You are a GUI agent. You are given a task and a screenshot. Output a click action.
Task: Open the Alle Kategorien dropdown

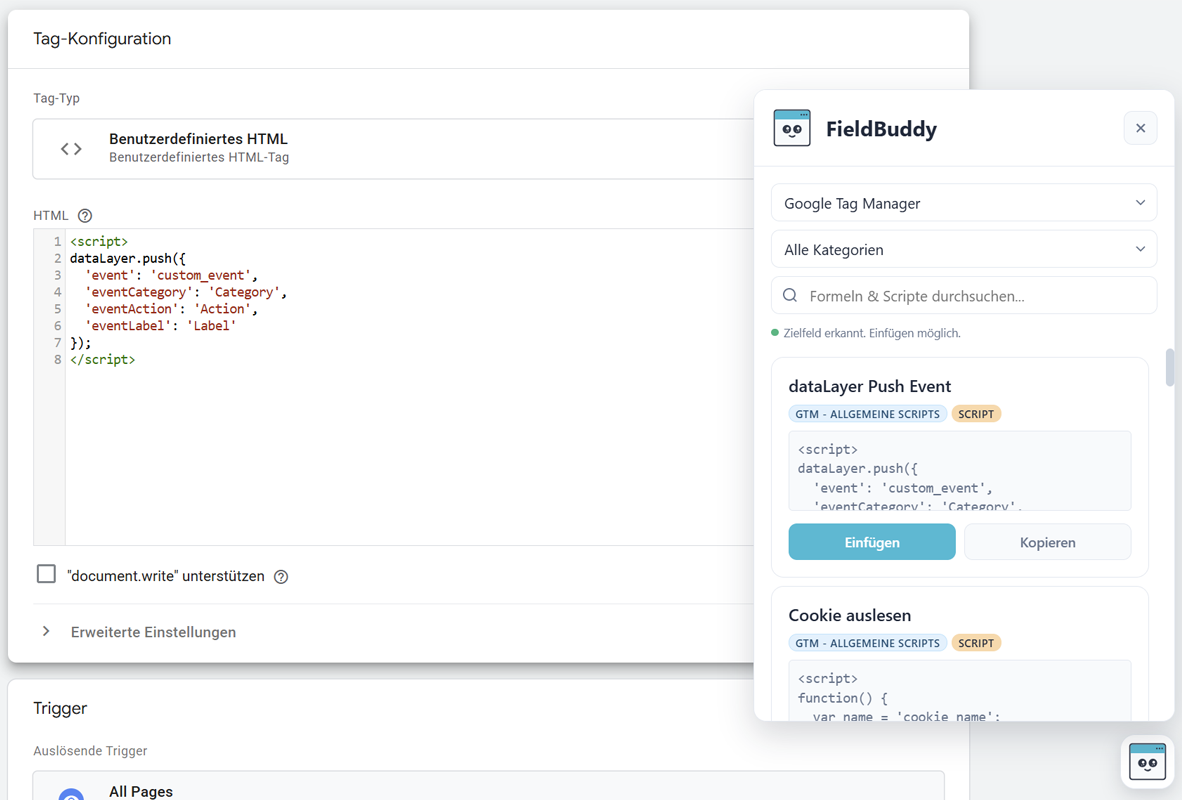(963, 250)
